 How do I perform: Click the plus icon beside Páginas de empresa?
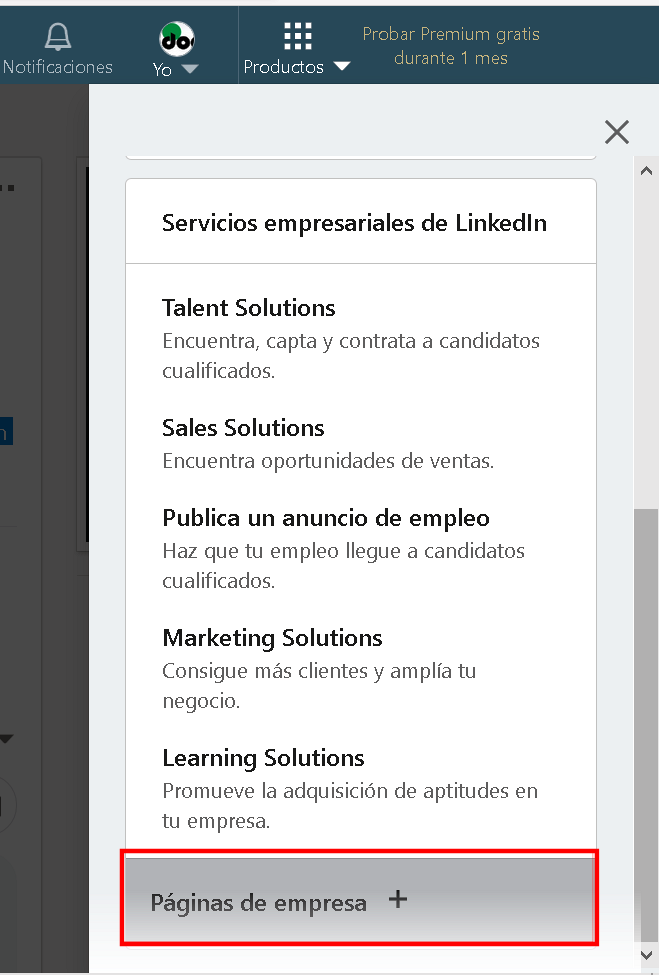398,899
